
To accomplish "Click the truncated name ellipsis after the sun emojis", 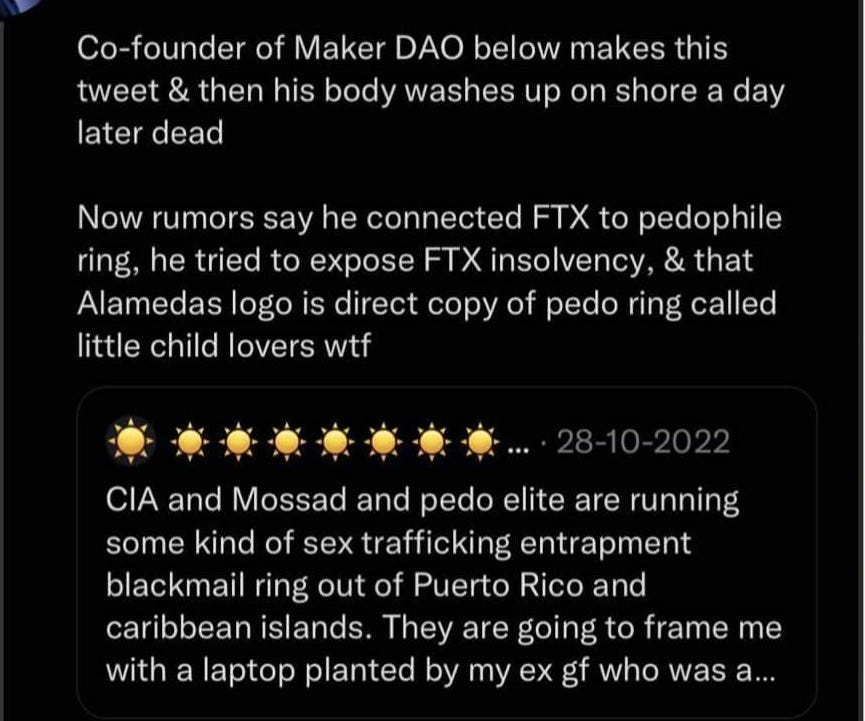I will point(517,450).
